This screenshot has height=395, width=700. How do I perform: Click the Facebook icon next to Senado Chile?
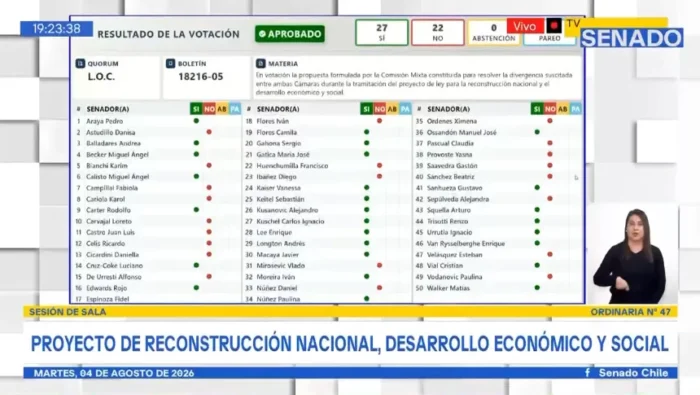coord(588,373)
